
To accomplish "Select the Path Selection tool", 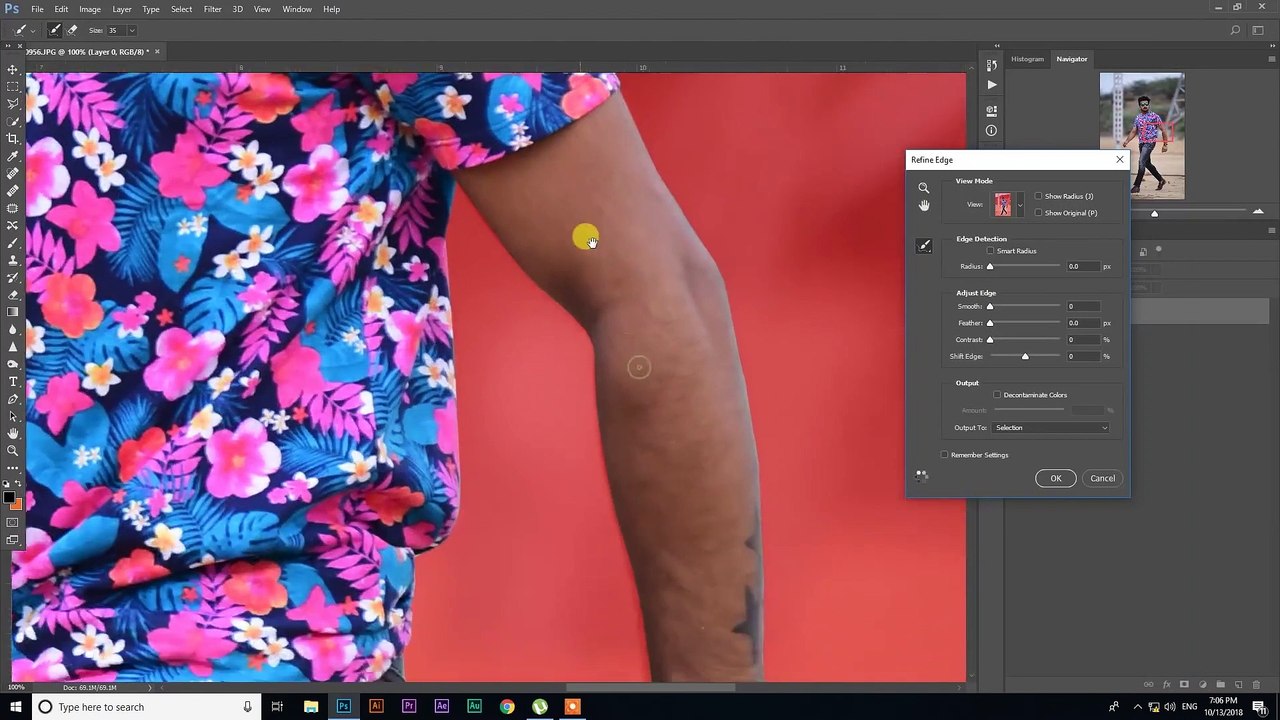I will click(x=13, y=416).
